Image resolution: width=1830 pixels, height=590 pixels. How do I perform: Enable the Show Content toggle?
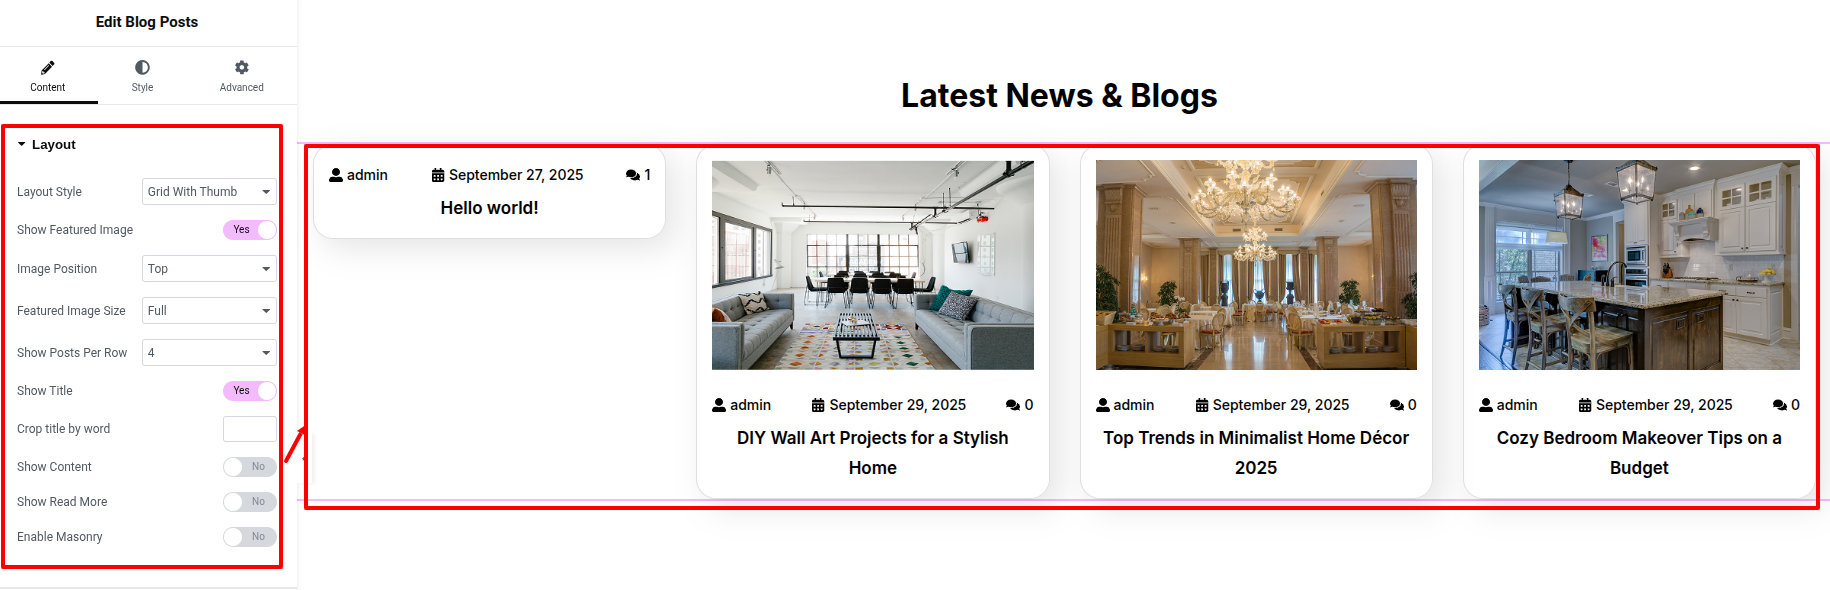pos(250,467)
